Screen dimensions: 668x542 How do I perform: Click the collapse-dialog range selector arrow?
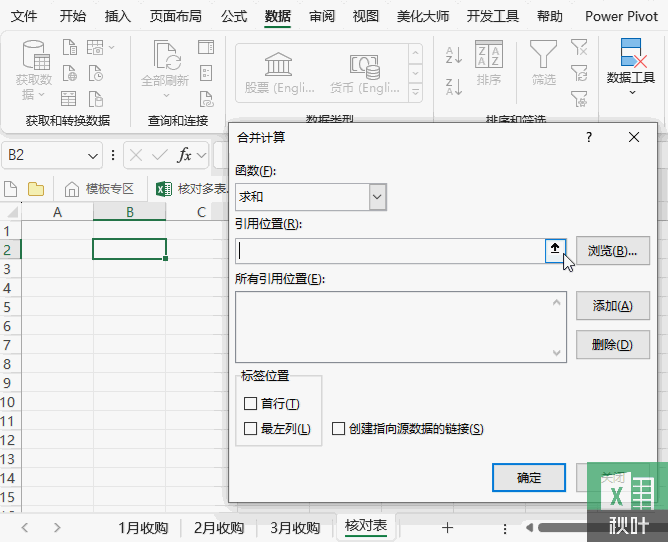coord(556,251)
